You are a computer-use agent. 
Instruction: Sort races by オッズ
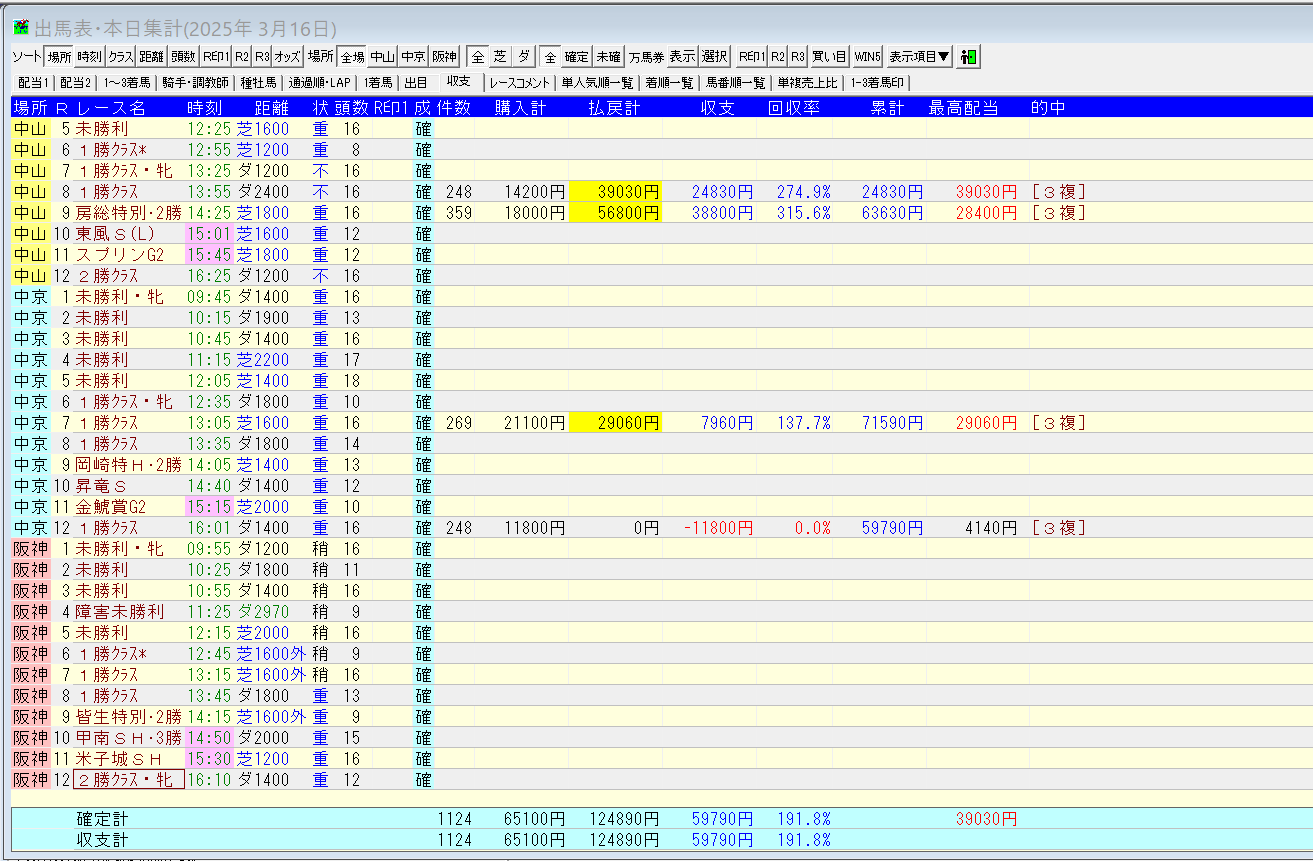[288, 57]
